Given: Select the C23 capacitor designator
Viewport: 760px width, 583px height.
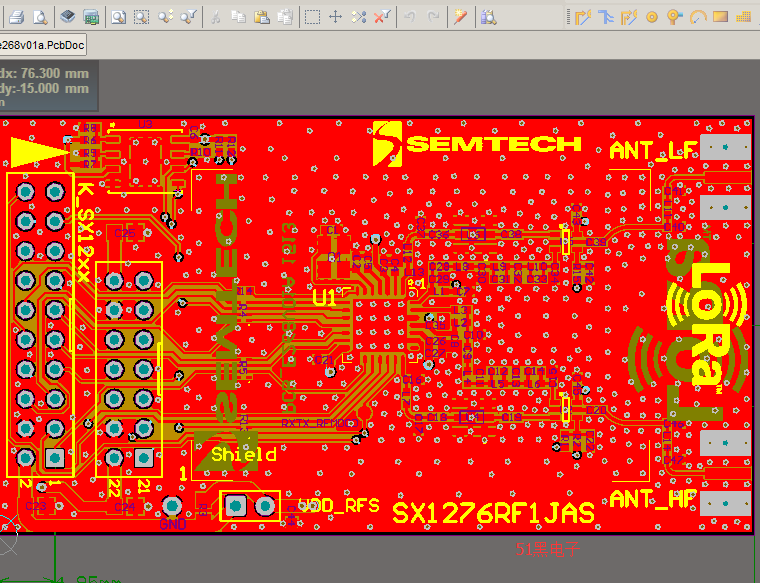Looking at the screenshot, I should [x=36, y=506].
